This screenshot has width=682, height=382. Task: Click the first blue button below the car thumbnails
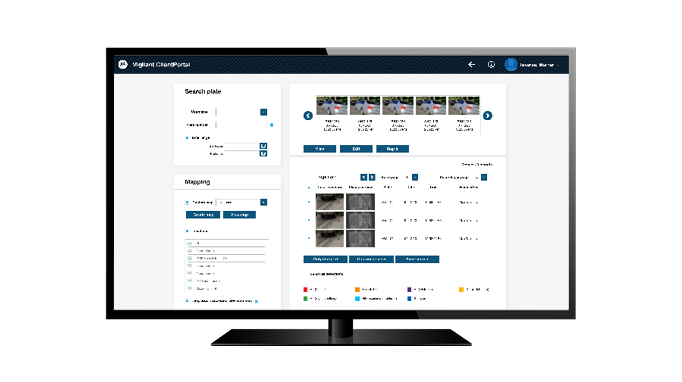tap(320, 149)
